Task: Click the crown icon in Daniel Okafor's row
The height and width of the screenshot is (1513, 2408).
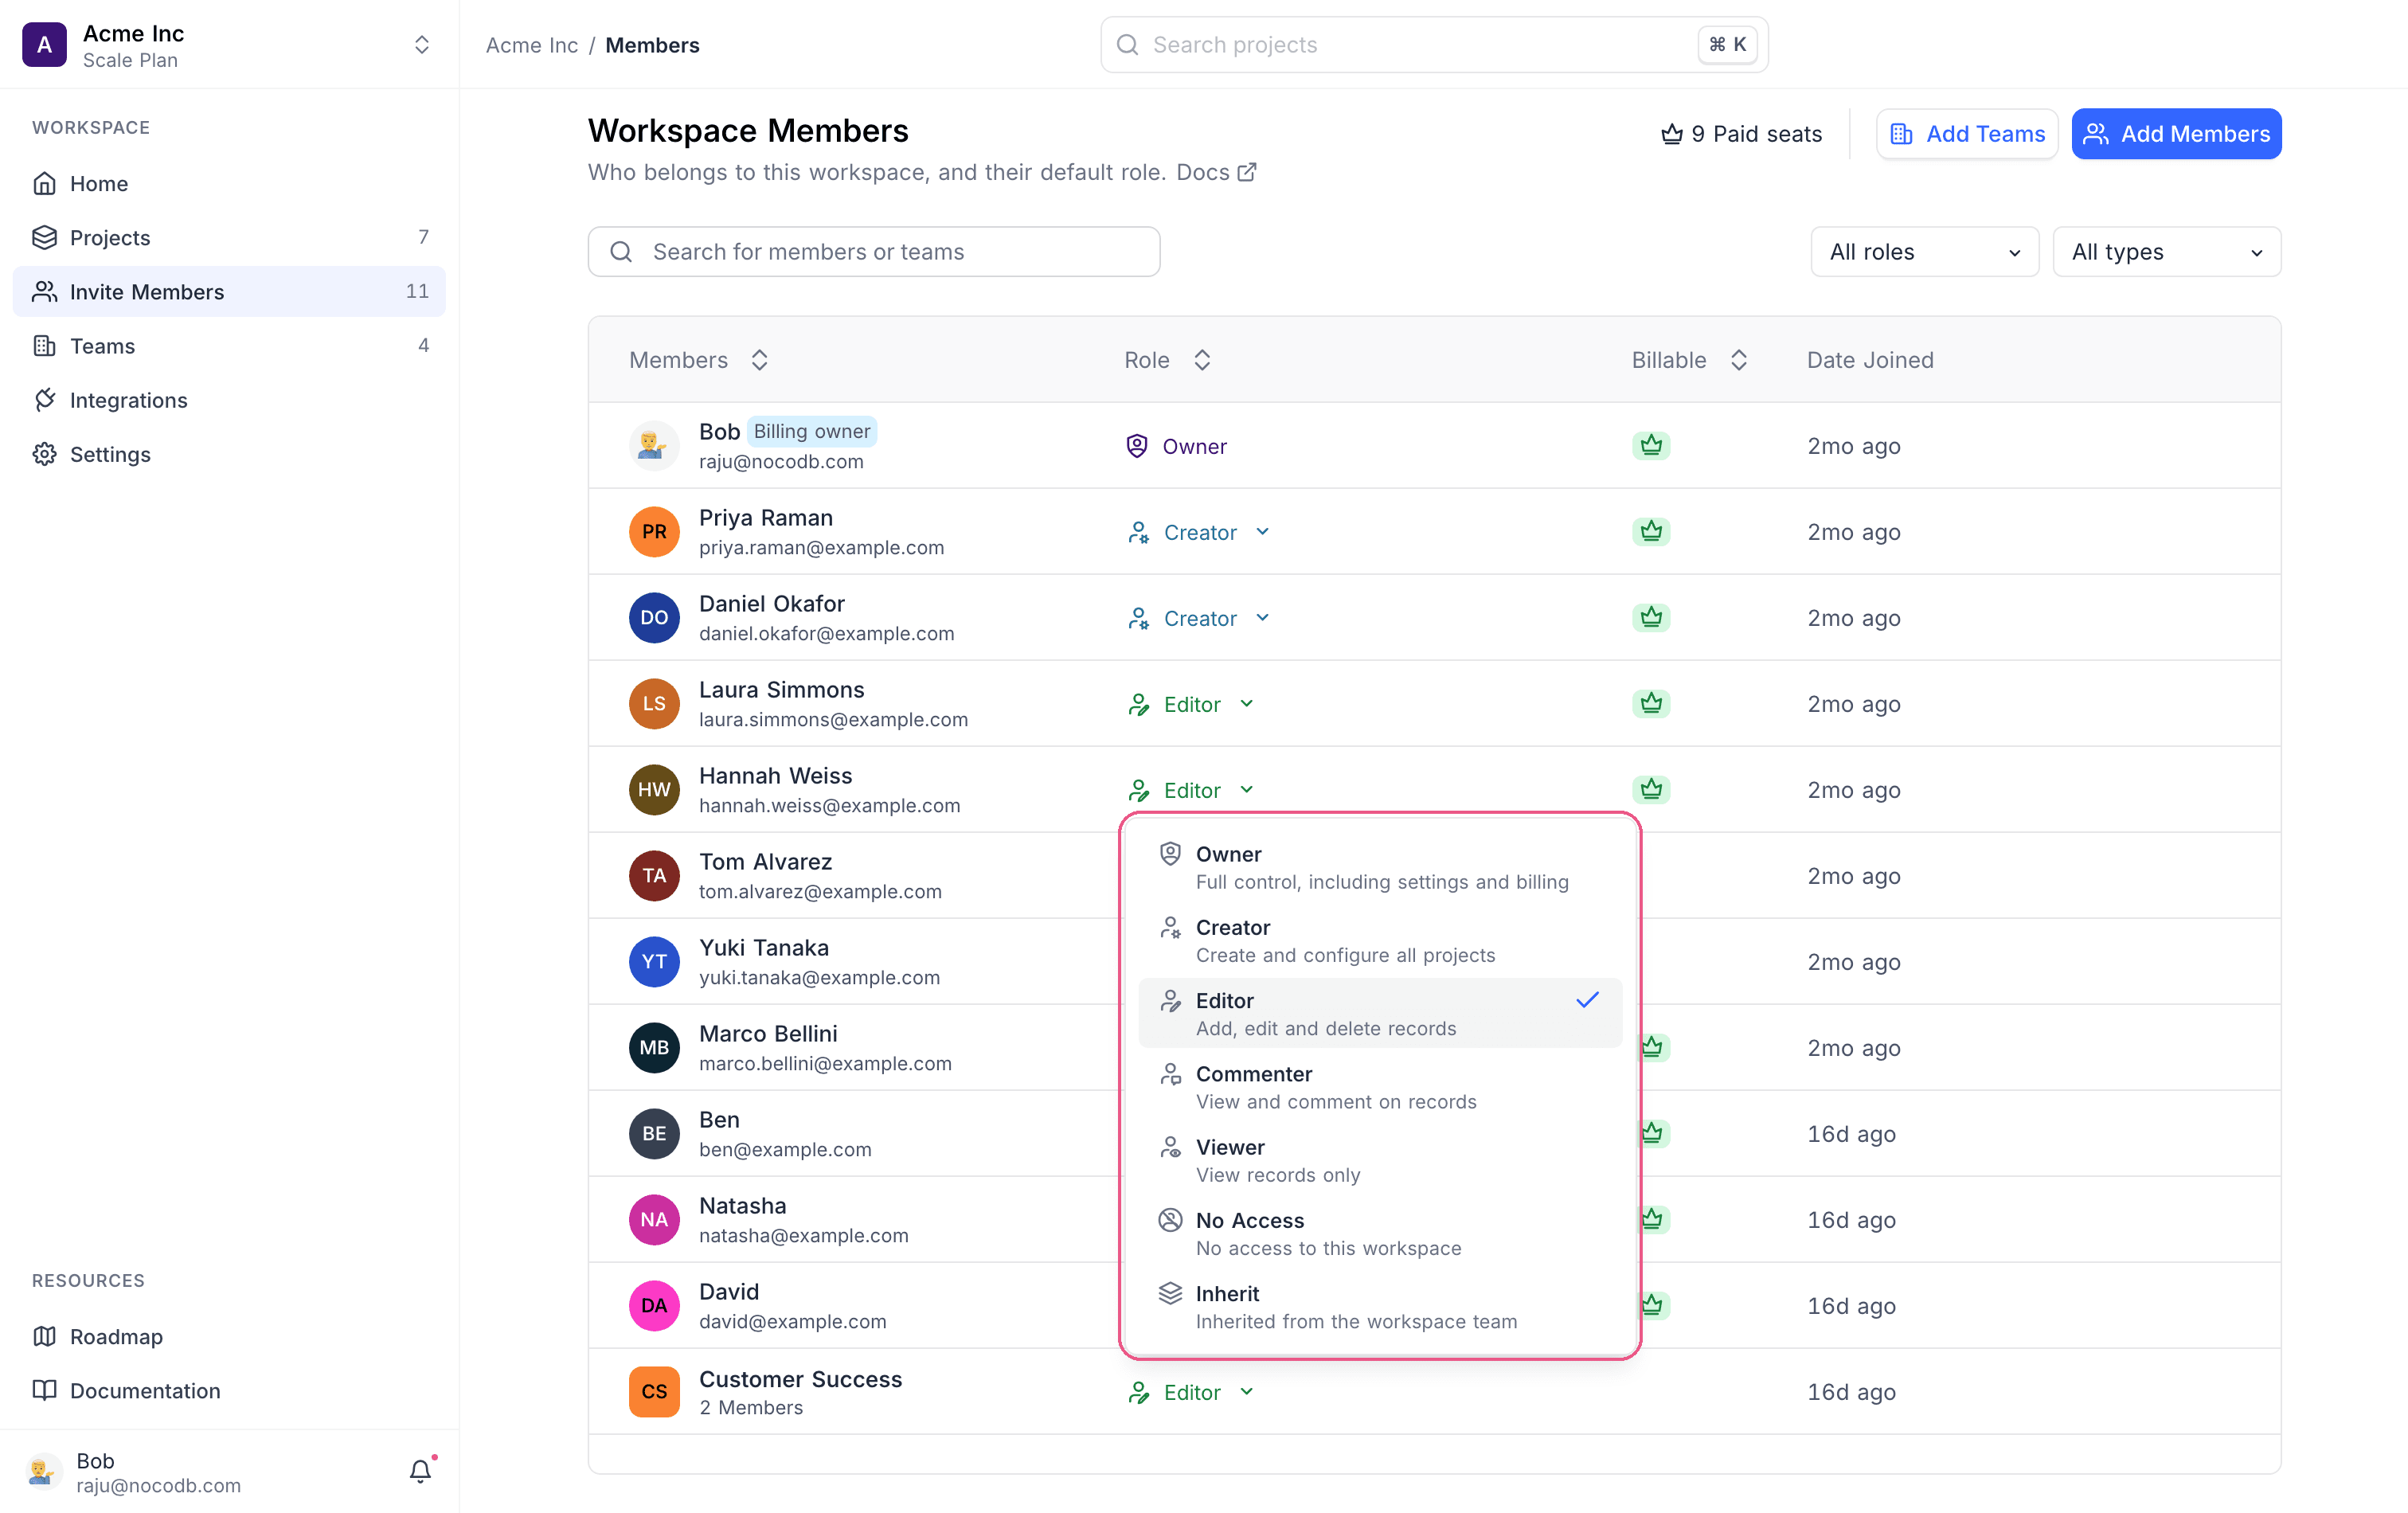Action: 1651,617
